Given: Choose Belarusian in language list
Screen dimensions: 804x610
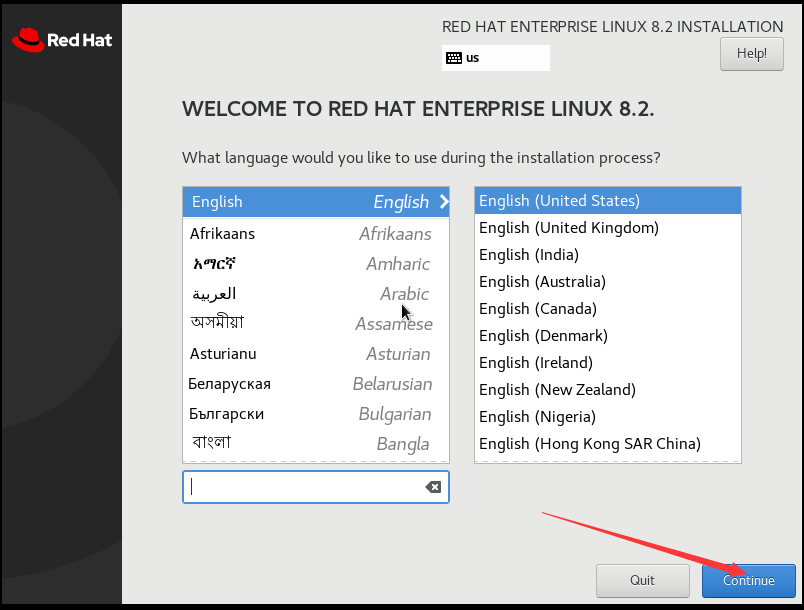Looking at the screenshot, I should tap(316, 384).
